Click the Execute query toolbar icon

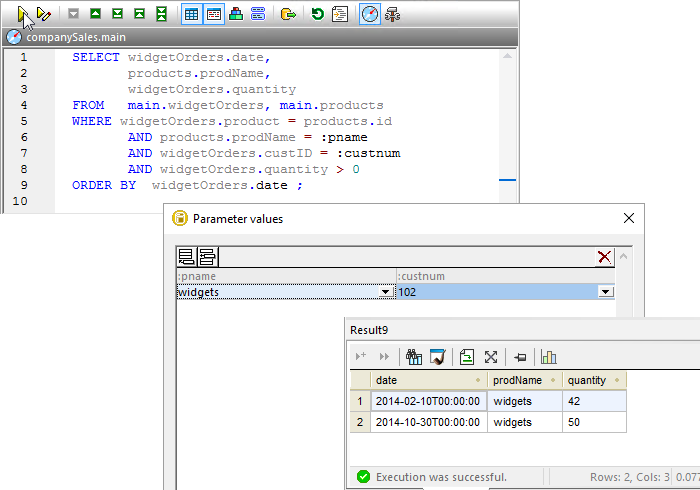click(21, 14)
